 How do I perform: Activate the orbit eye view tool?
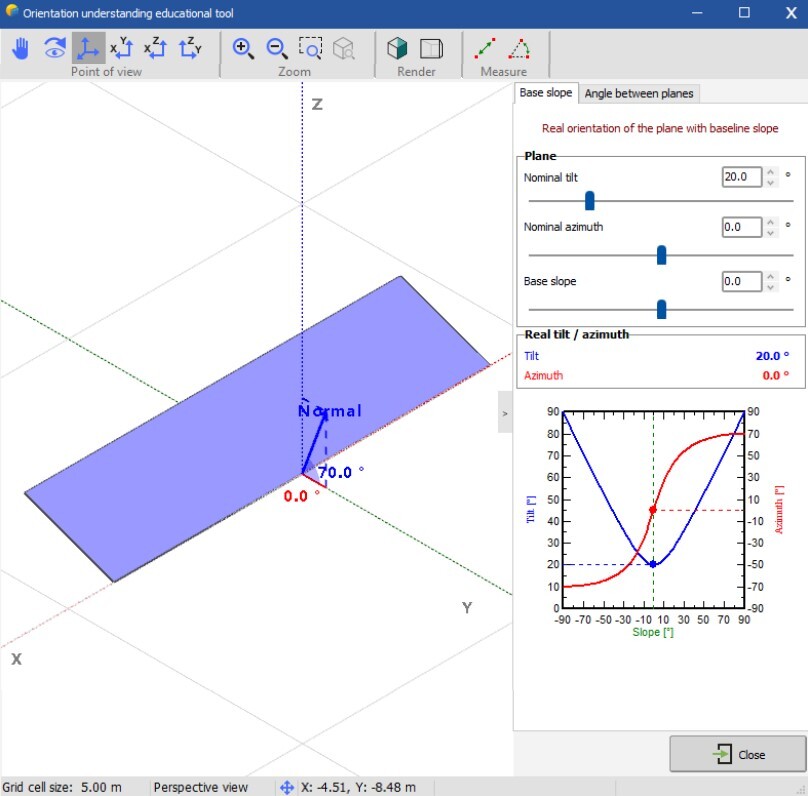(54, 48)
